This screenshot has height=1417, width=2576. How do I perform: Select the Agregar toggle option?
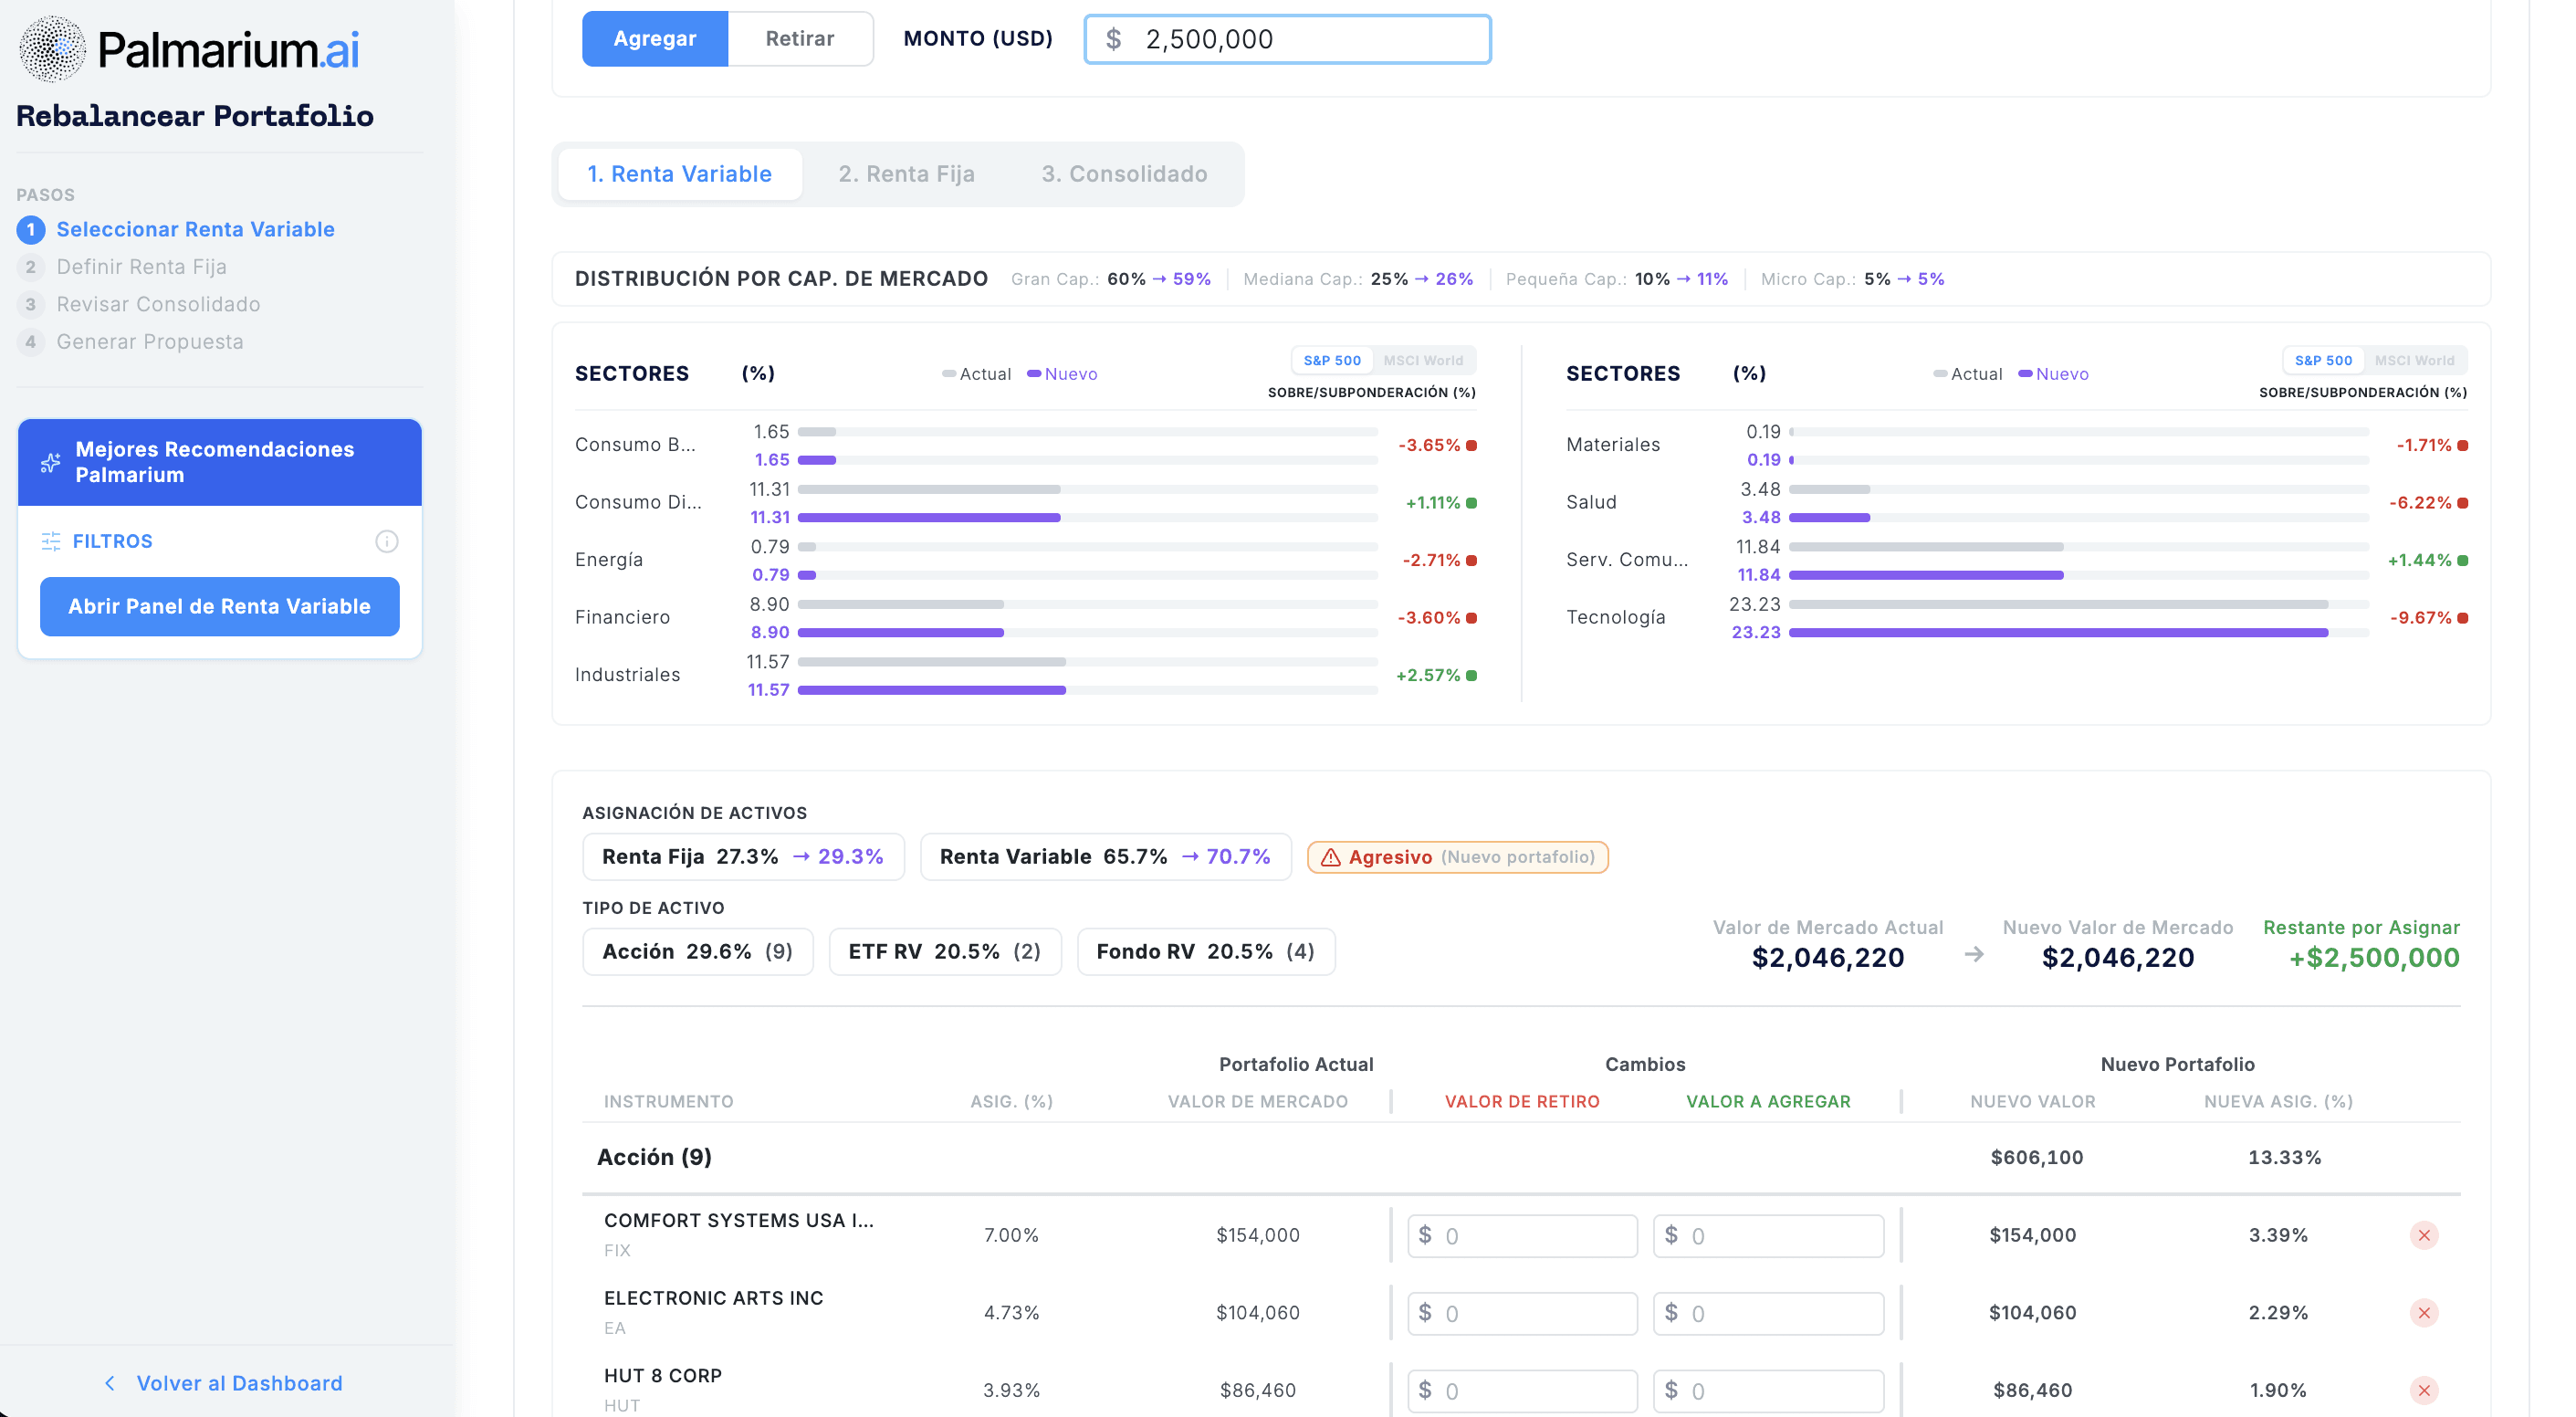tap(655, 39)
